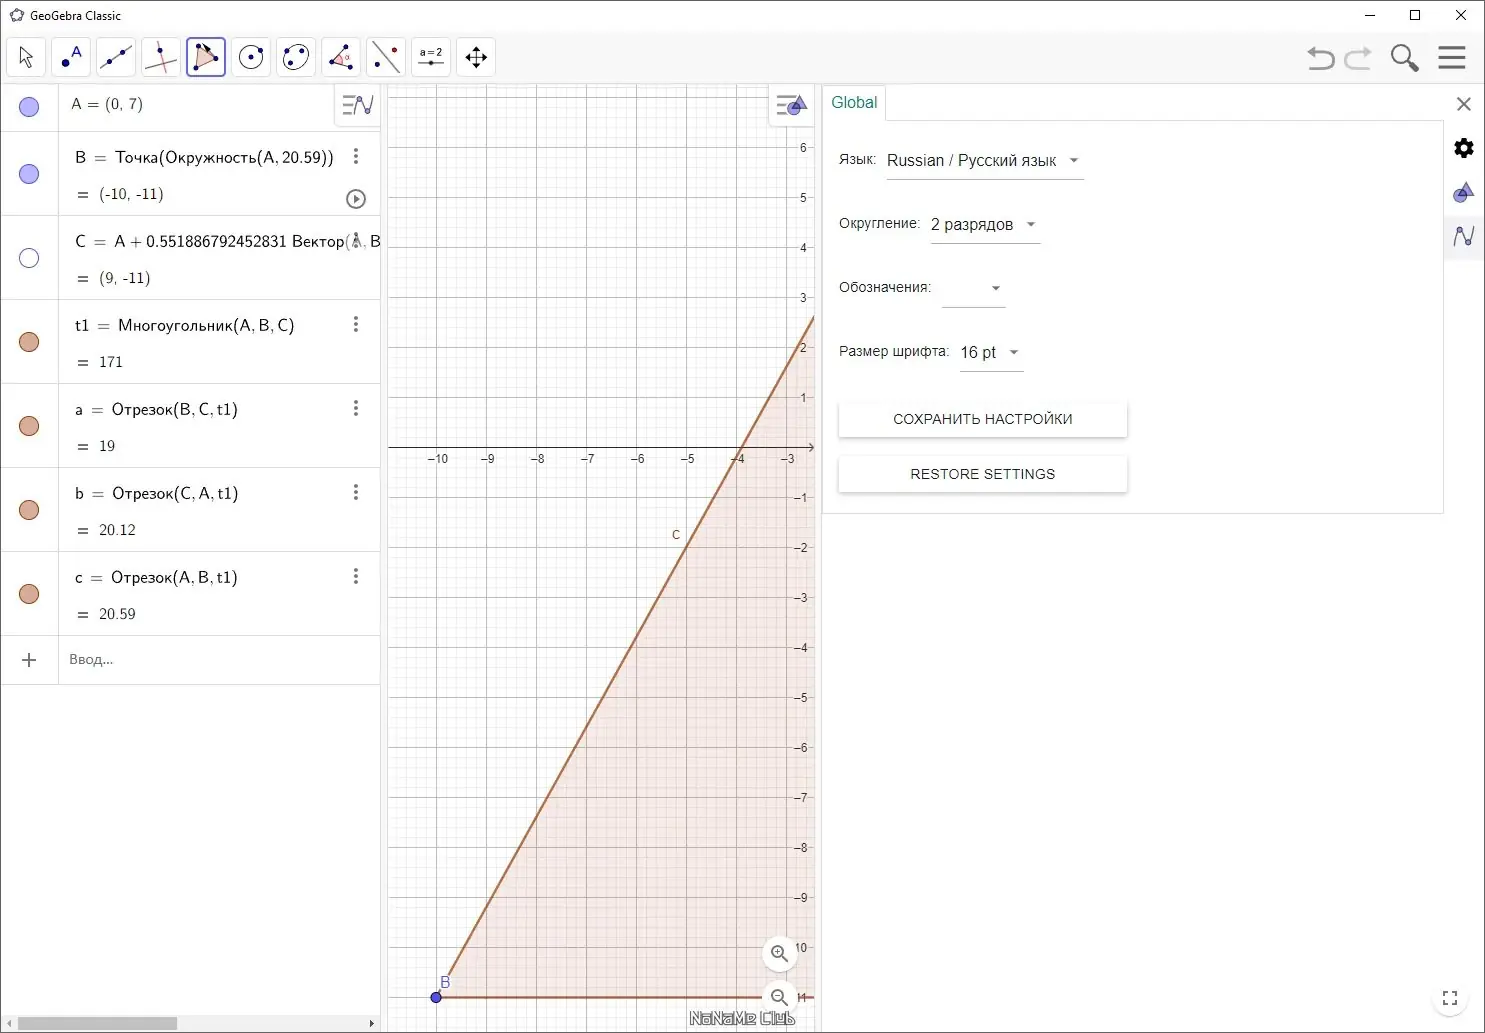This screenshot has width=1485, height=1033.
Task: Enter fullscreen mode
Action: click(1450, 998)
